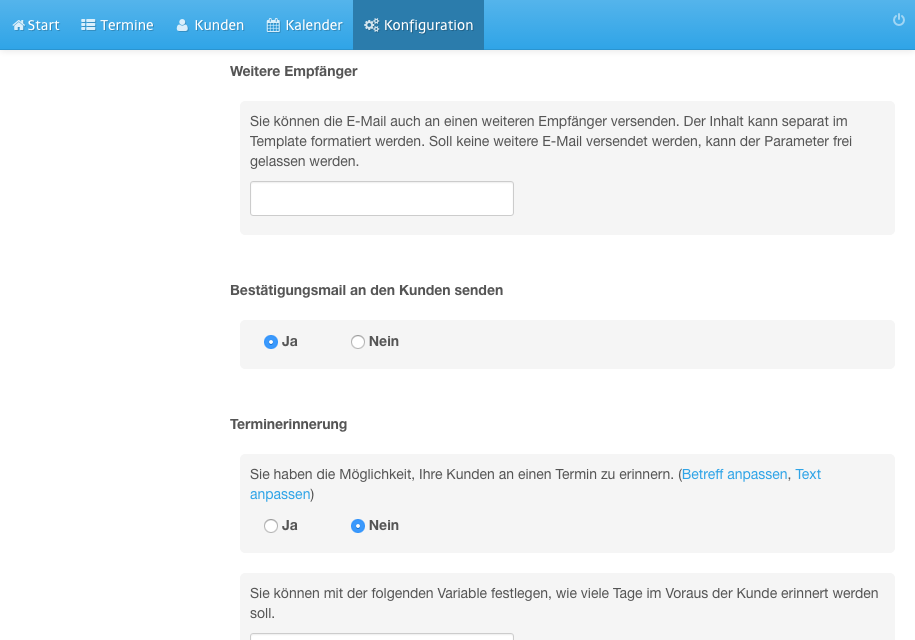
Task: Click the home icon beside Start
Action: (x=19, y=25)
